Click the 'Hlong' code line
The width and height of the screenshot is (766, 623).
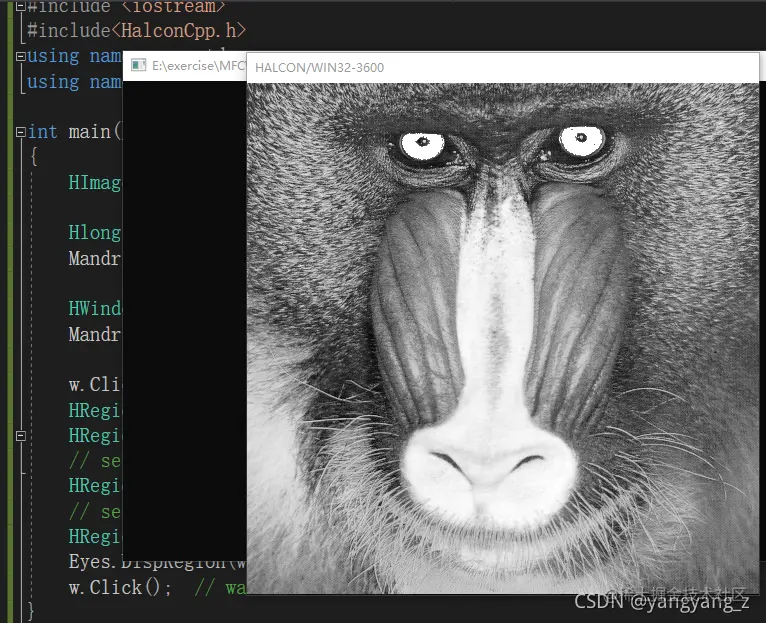[95, 233]
